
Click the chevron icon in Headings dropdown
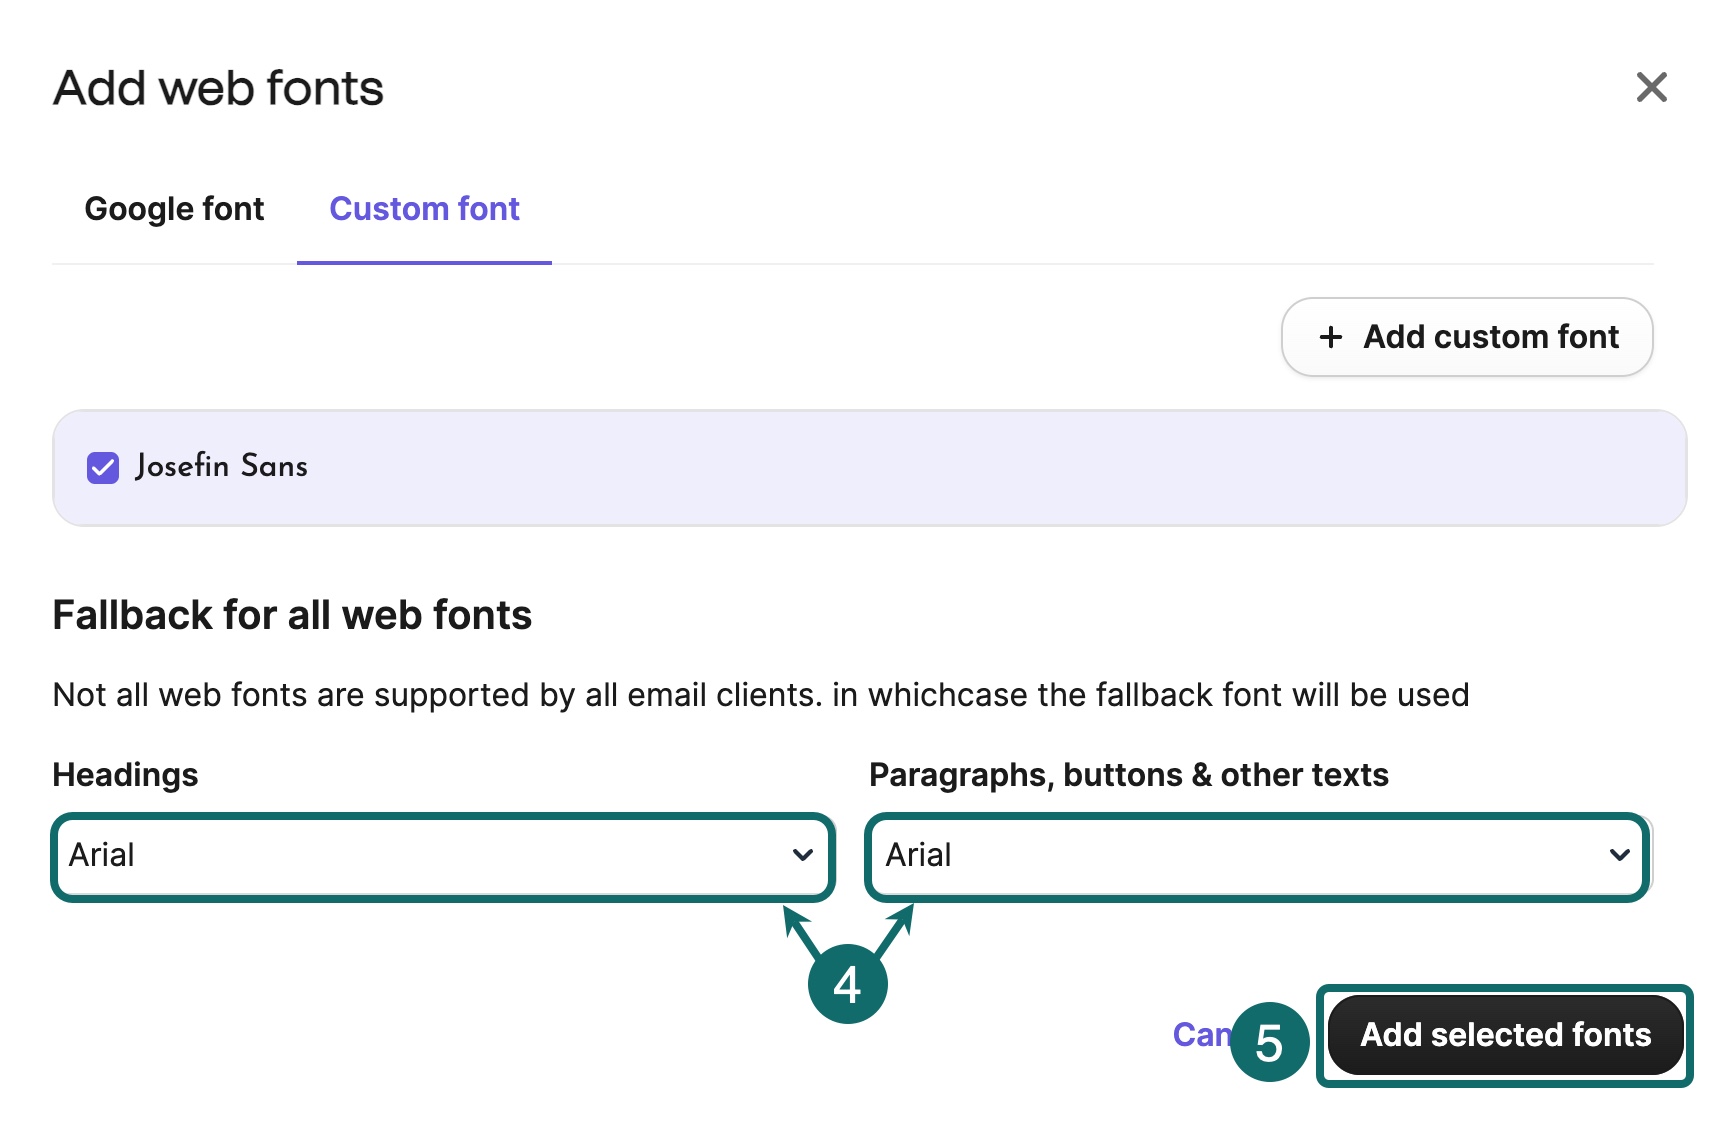pyautogui.click(x=803, y=856)
